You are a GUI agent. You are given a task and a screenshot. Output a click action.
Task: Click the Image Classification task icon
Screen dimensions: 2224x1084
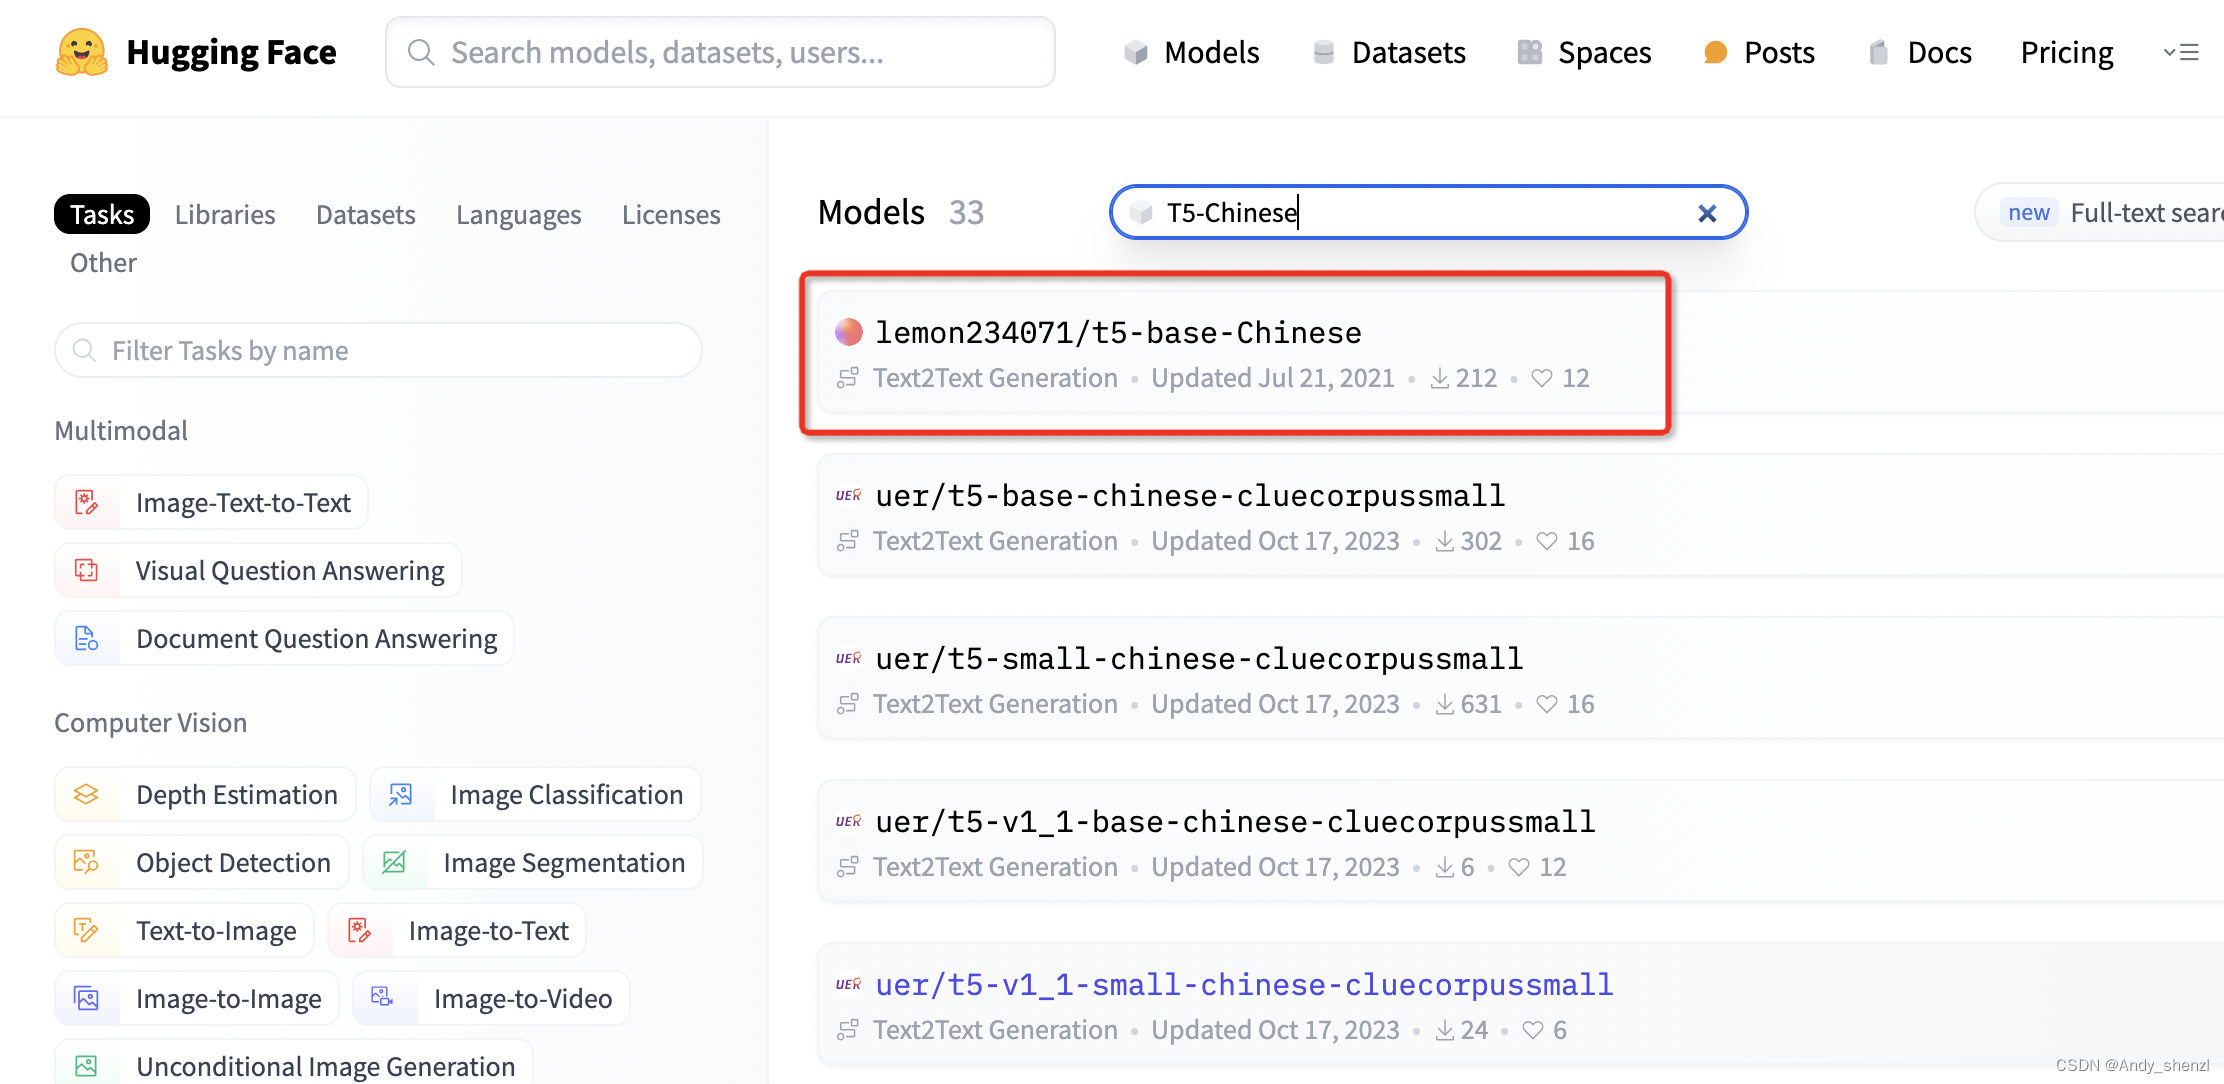tap(401, 794)
